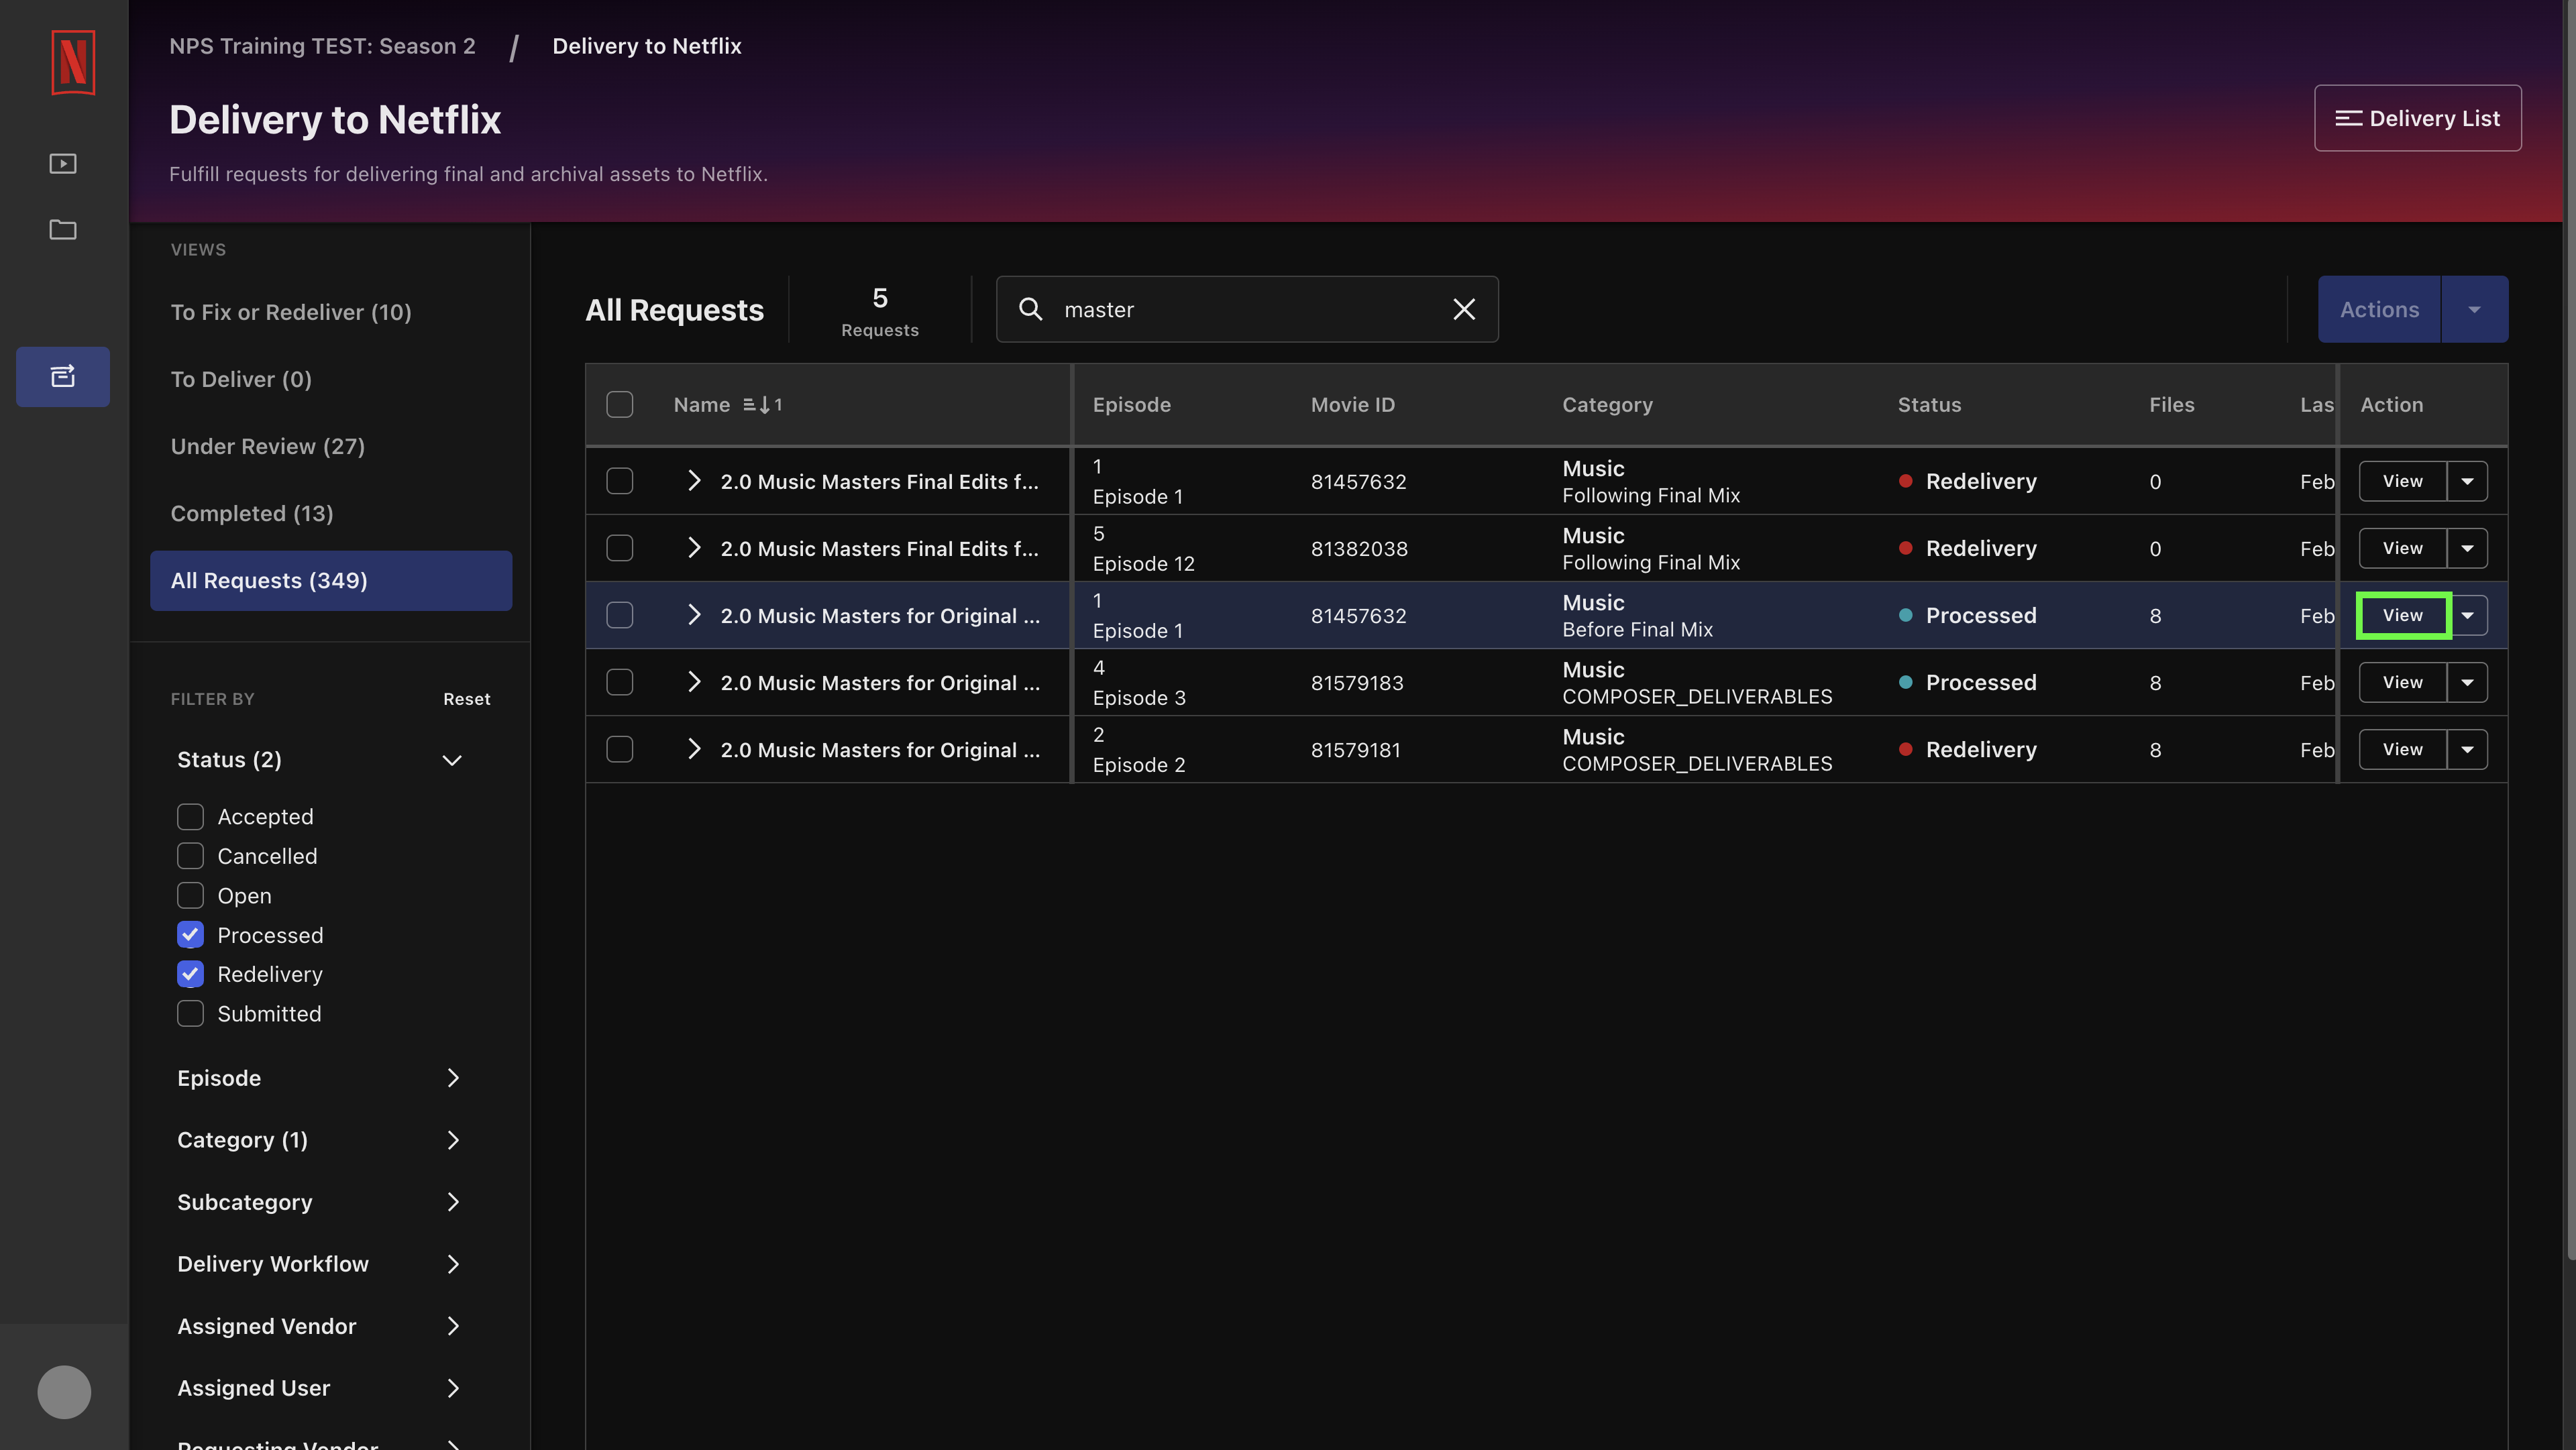Screen dimensions: 2576x1450
Task: Click the Files column header
Action: click(x=2171, y=405)
